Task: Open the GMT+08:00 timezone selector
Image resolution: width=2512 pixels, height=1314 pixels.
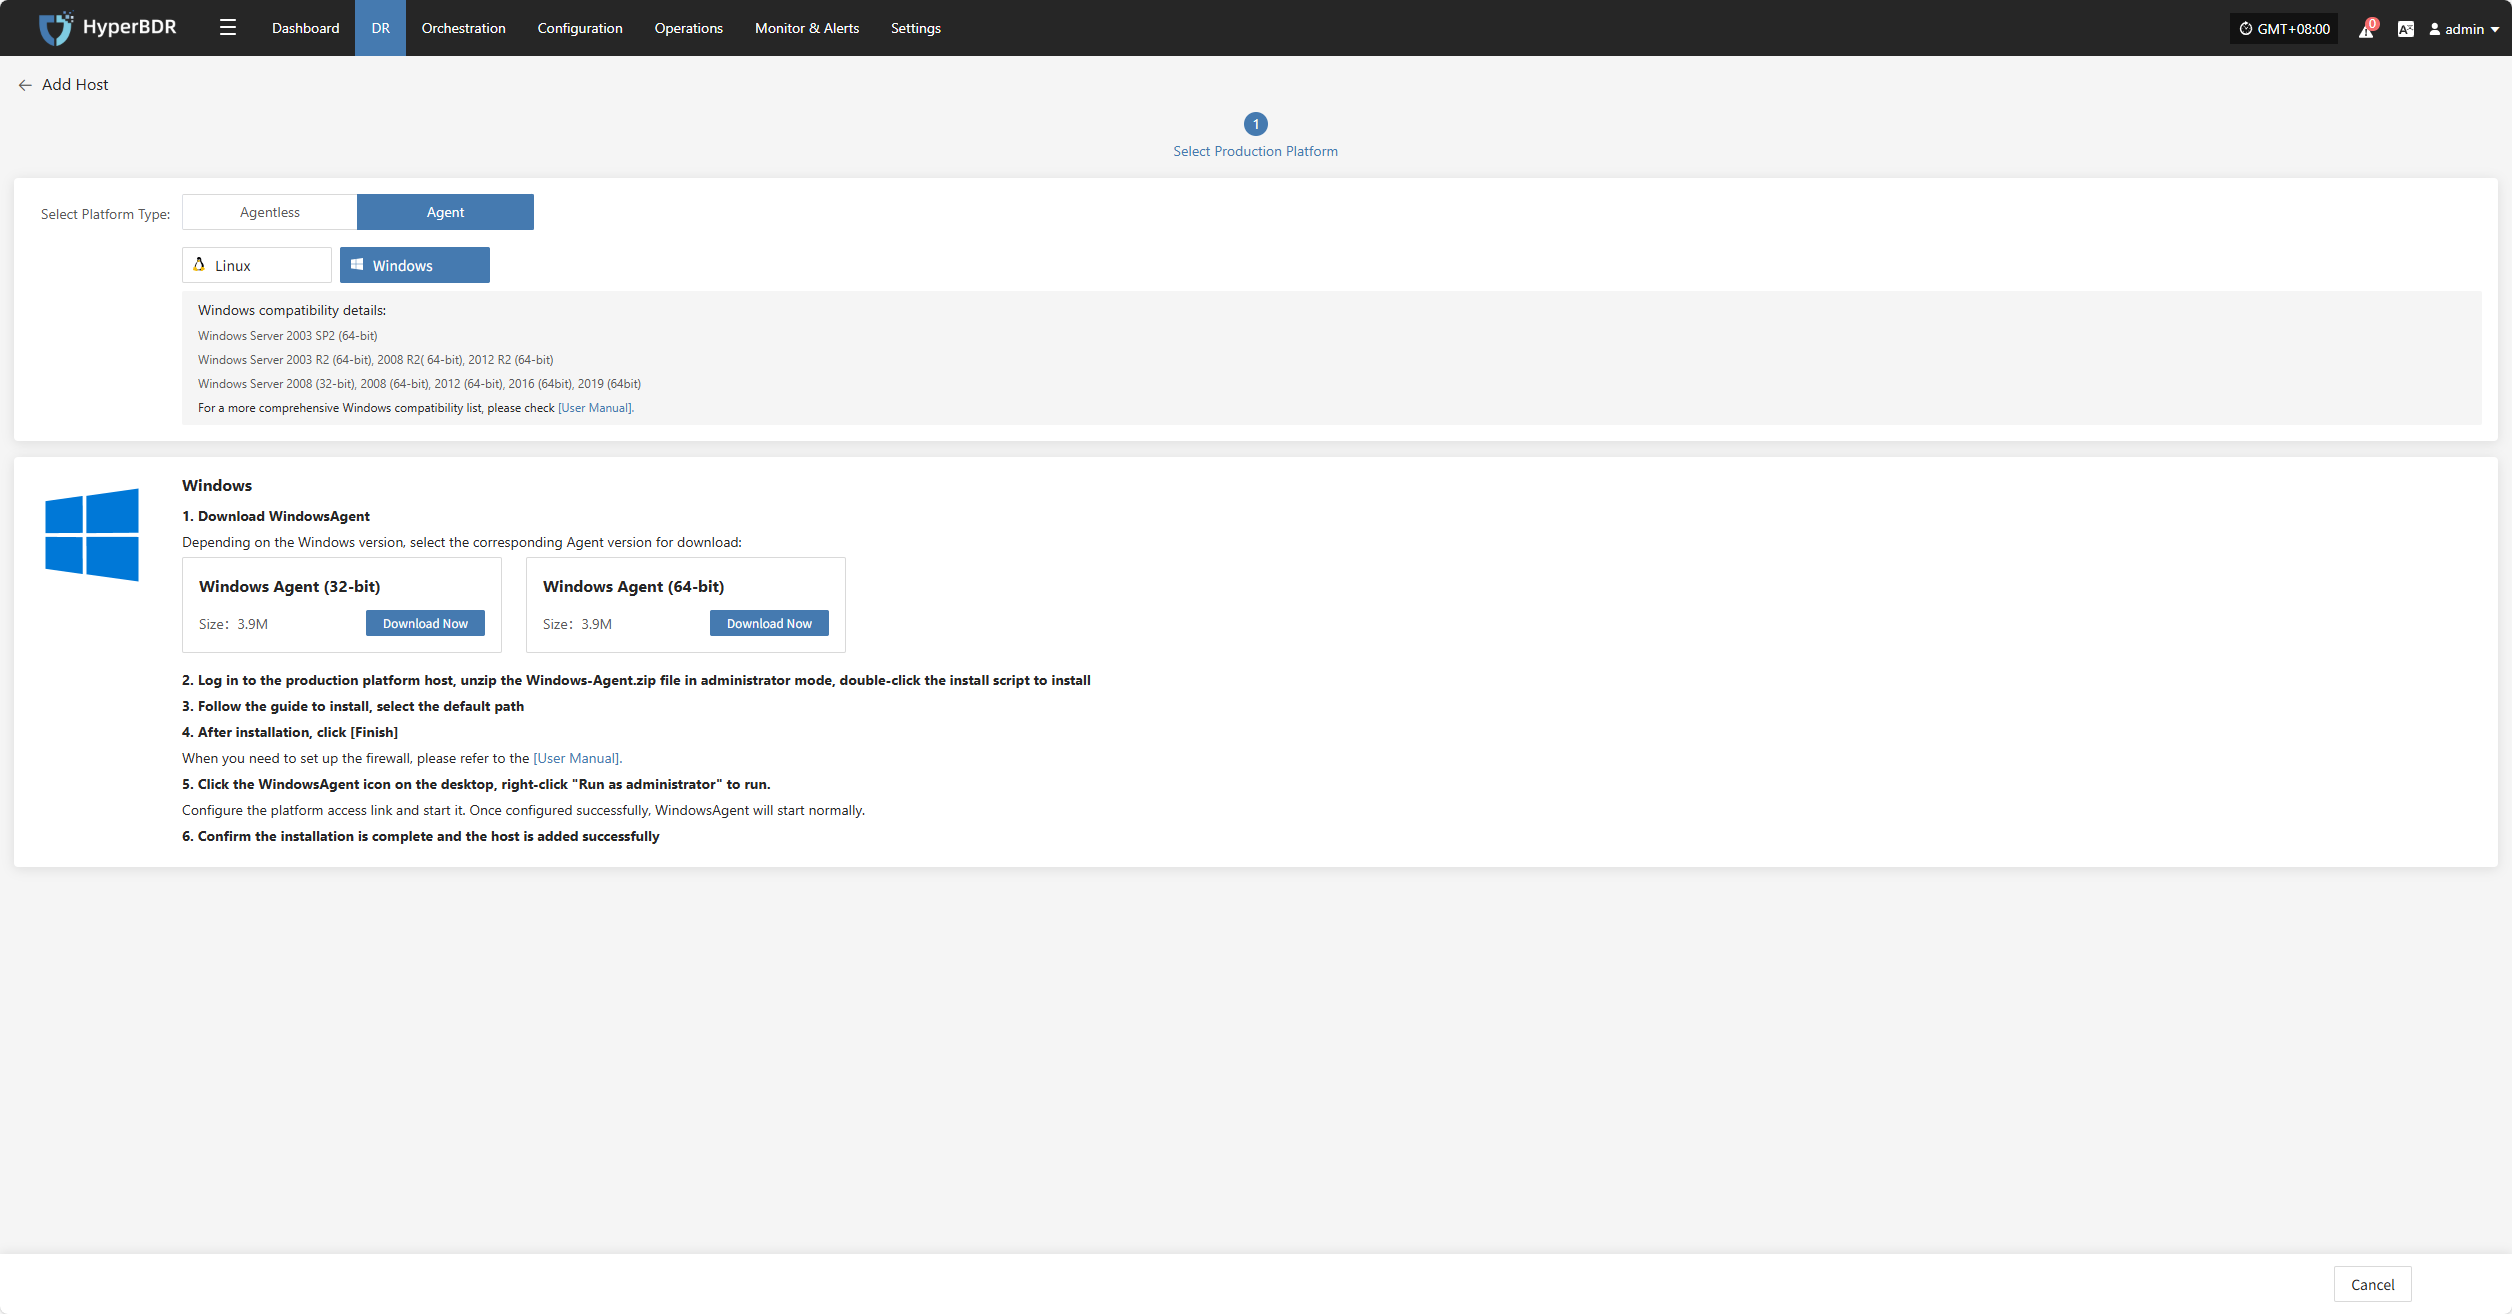Action: [2284, 29]
